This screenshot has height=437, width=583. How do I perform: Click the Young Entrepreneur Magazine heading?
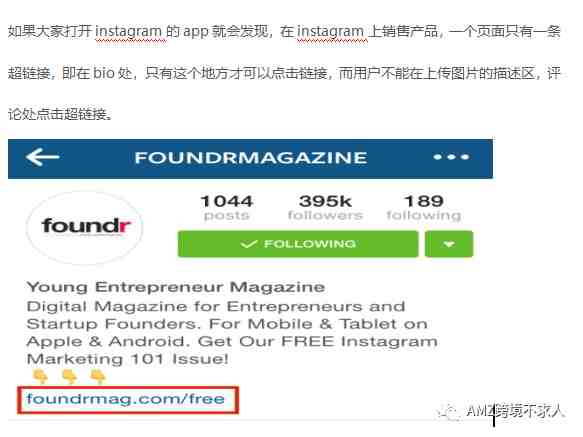coord(176,287)
